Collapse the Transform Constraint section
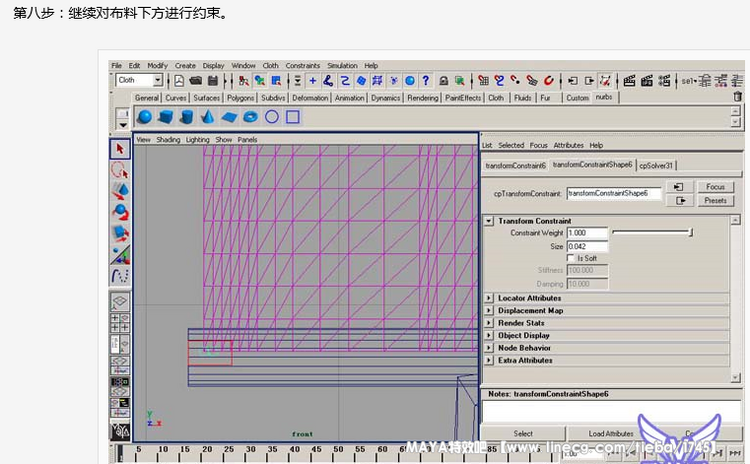This screenshot has height=464, width=750. click(489, 221)
